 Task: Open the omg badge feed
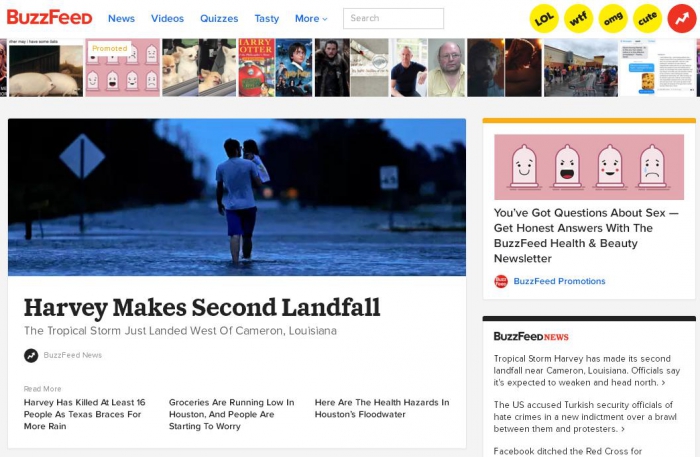[613, 18]
